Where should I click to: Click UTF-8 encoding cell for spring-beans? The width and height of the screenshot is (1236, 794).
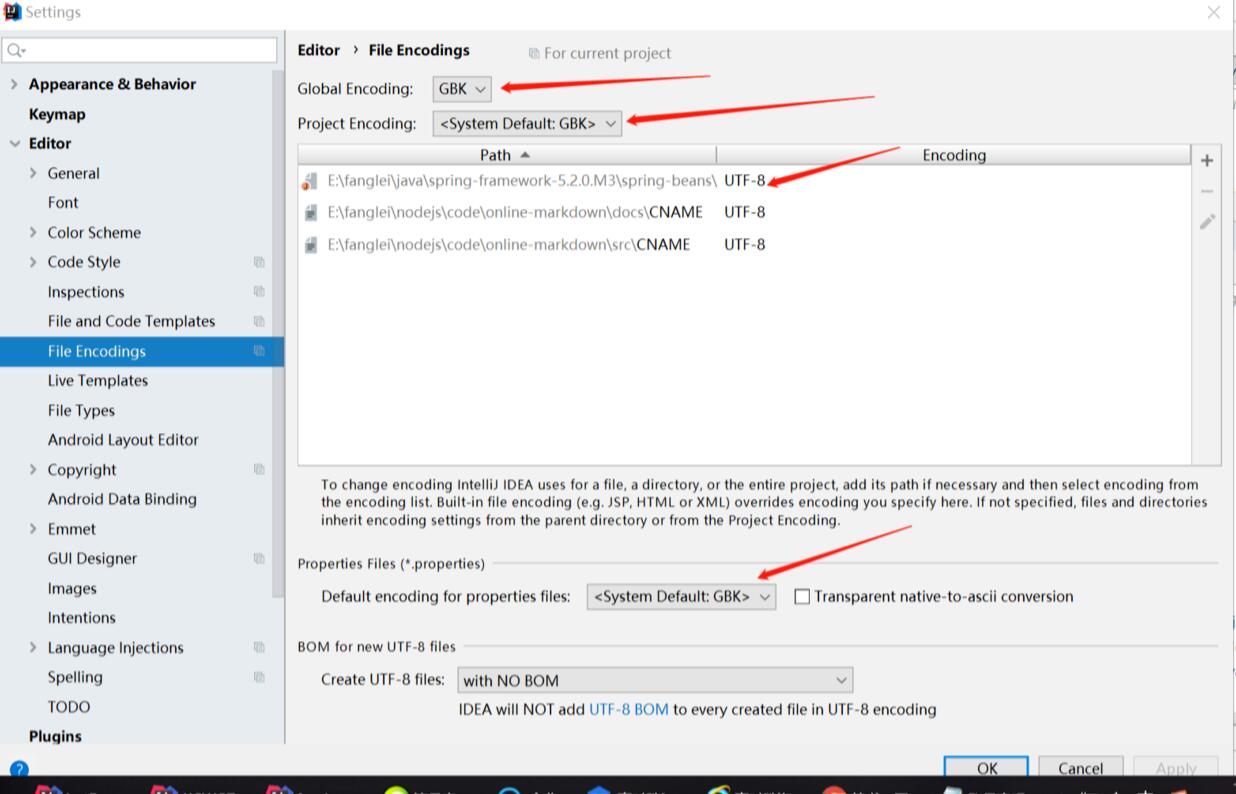[745, 181]
